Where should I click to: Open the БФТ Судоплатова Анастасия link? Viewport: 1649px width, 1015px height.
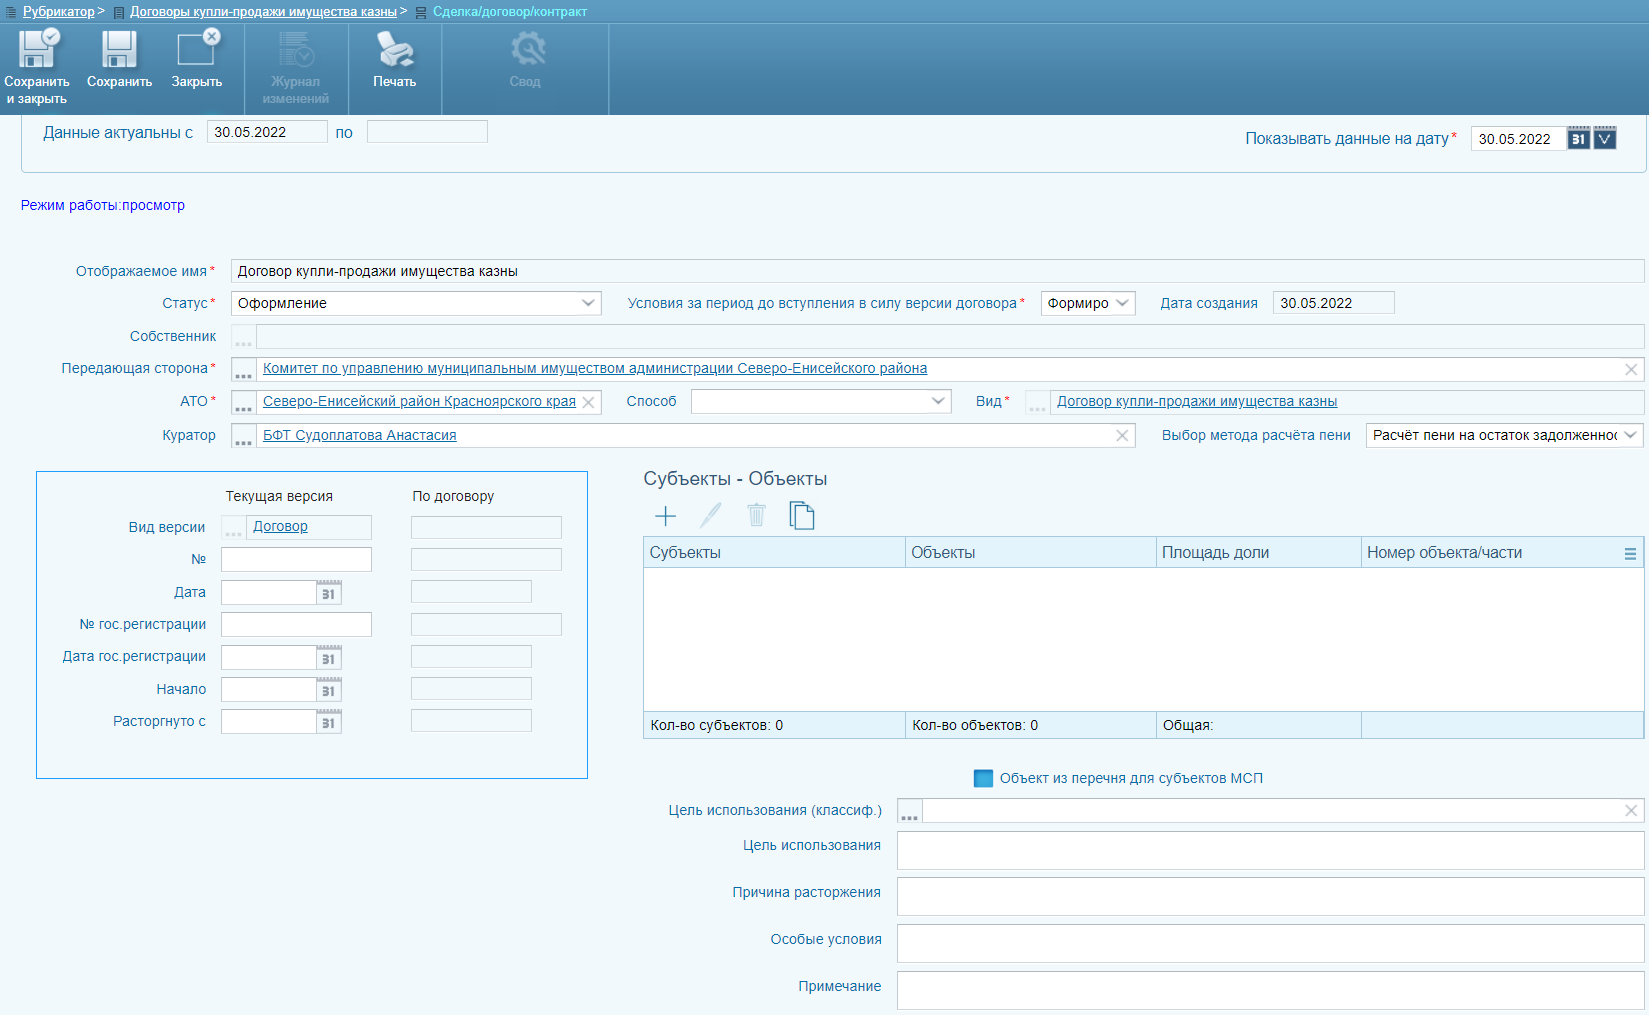pos(360,436)
